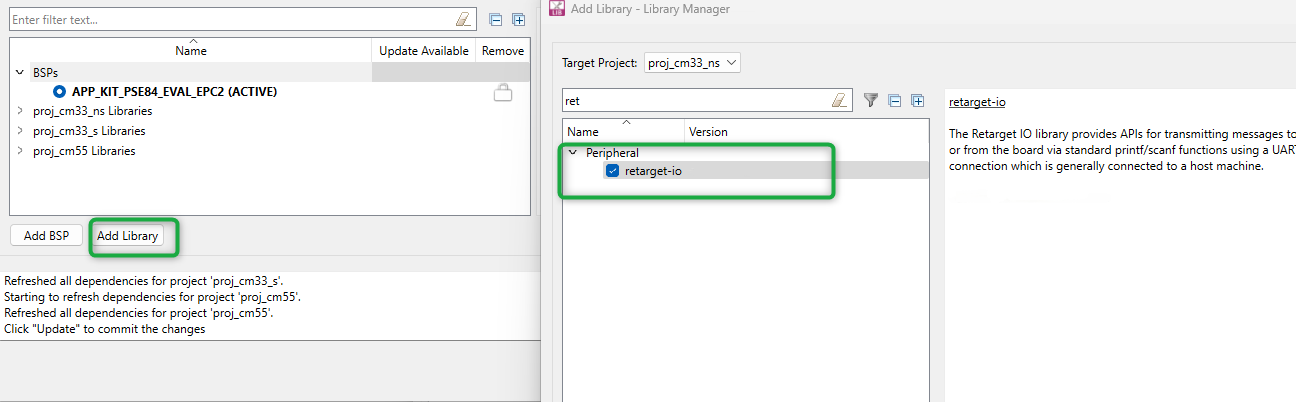Expand proj_cm33_s Libraries
The height and width of the screenshot is (402, 1296).
tap(20, 131)
